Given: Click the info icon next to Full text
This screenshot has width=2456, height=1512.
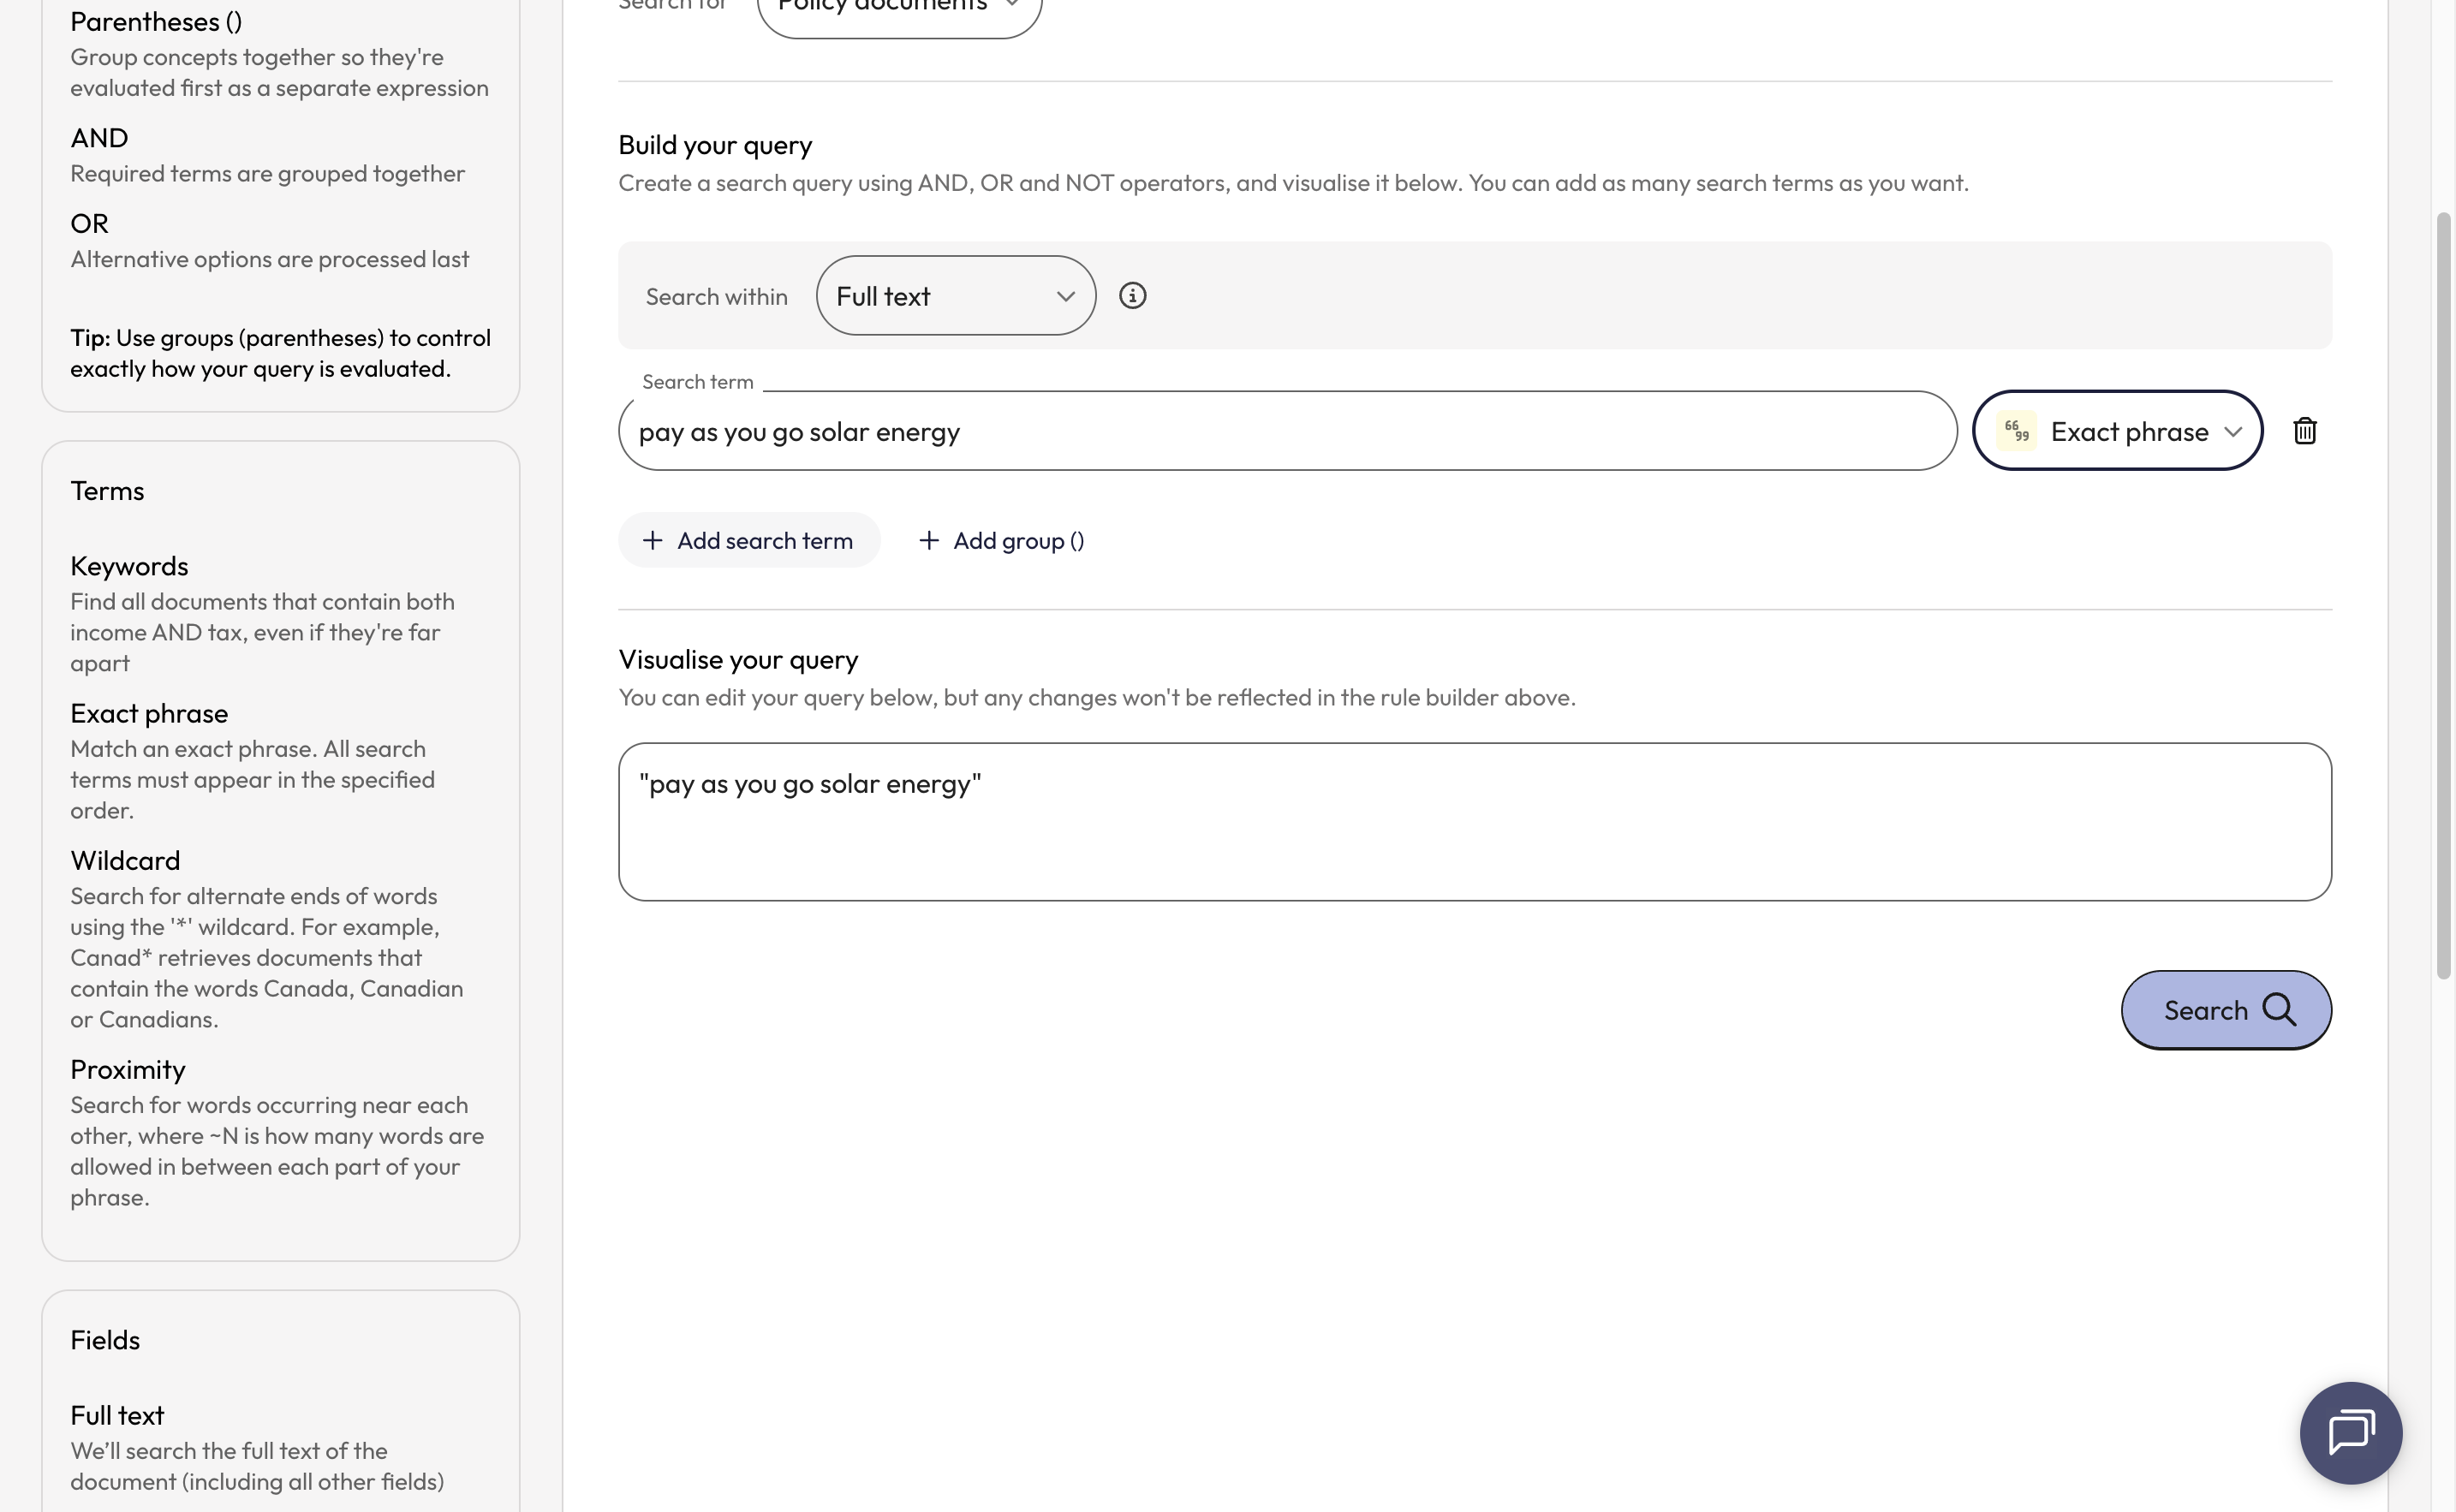Looking at the screenshot, I should point(1132,296).
